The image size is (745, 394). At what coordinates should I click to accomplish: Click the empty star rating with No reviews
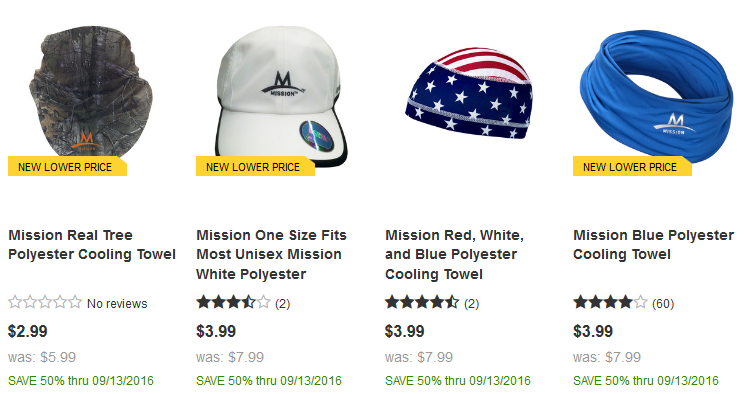pyautogui.click(x=45, y=302)
